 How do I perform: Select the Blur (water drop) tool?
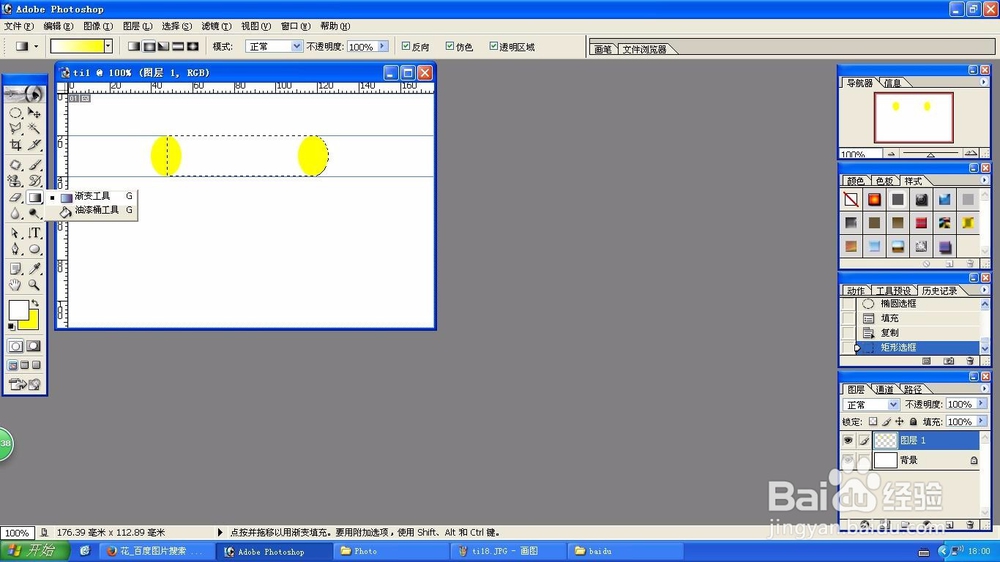pos(15,214)
